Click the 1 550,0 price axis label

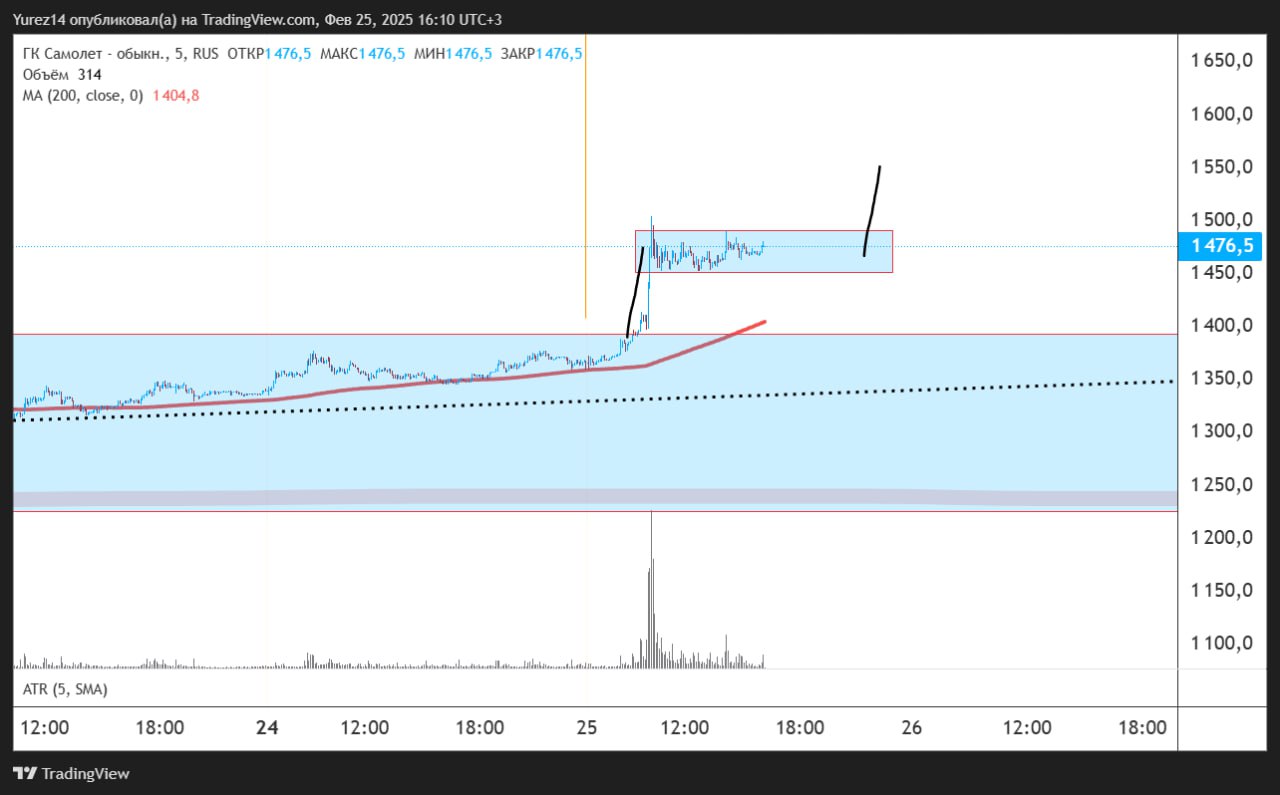click(1222, 167)
